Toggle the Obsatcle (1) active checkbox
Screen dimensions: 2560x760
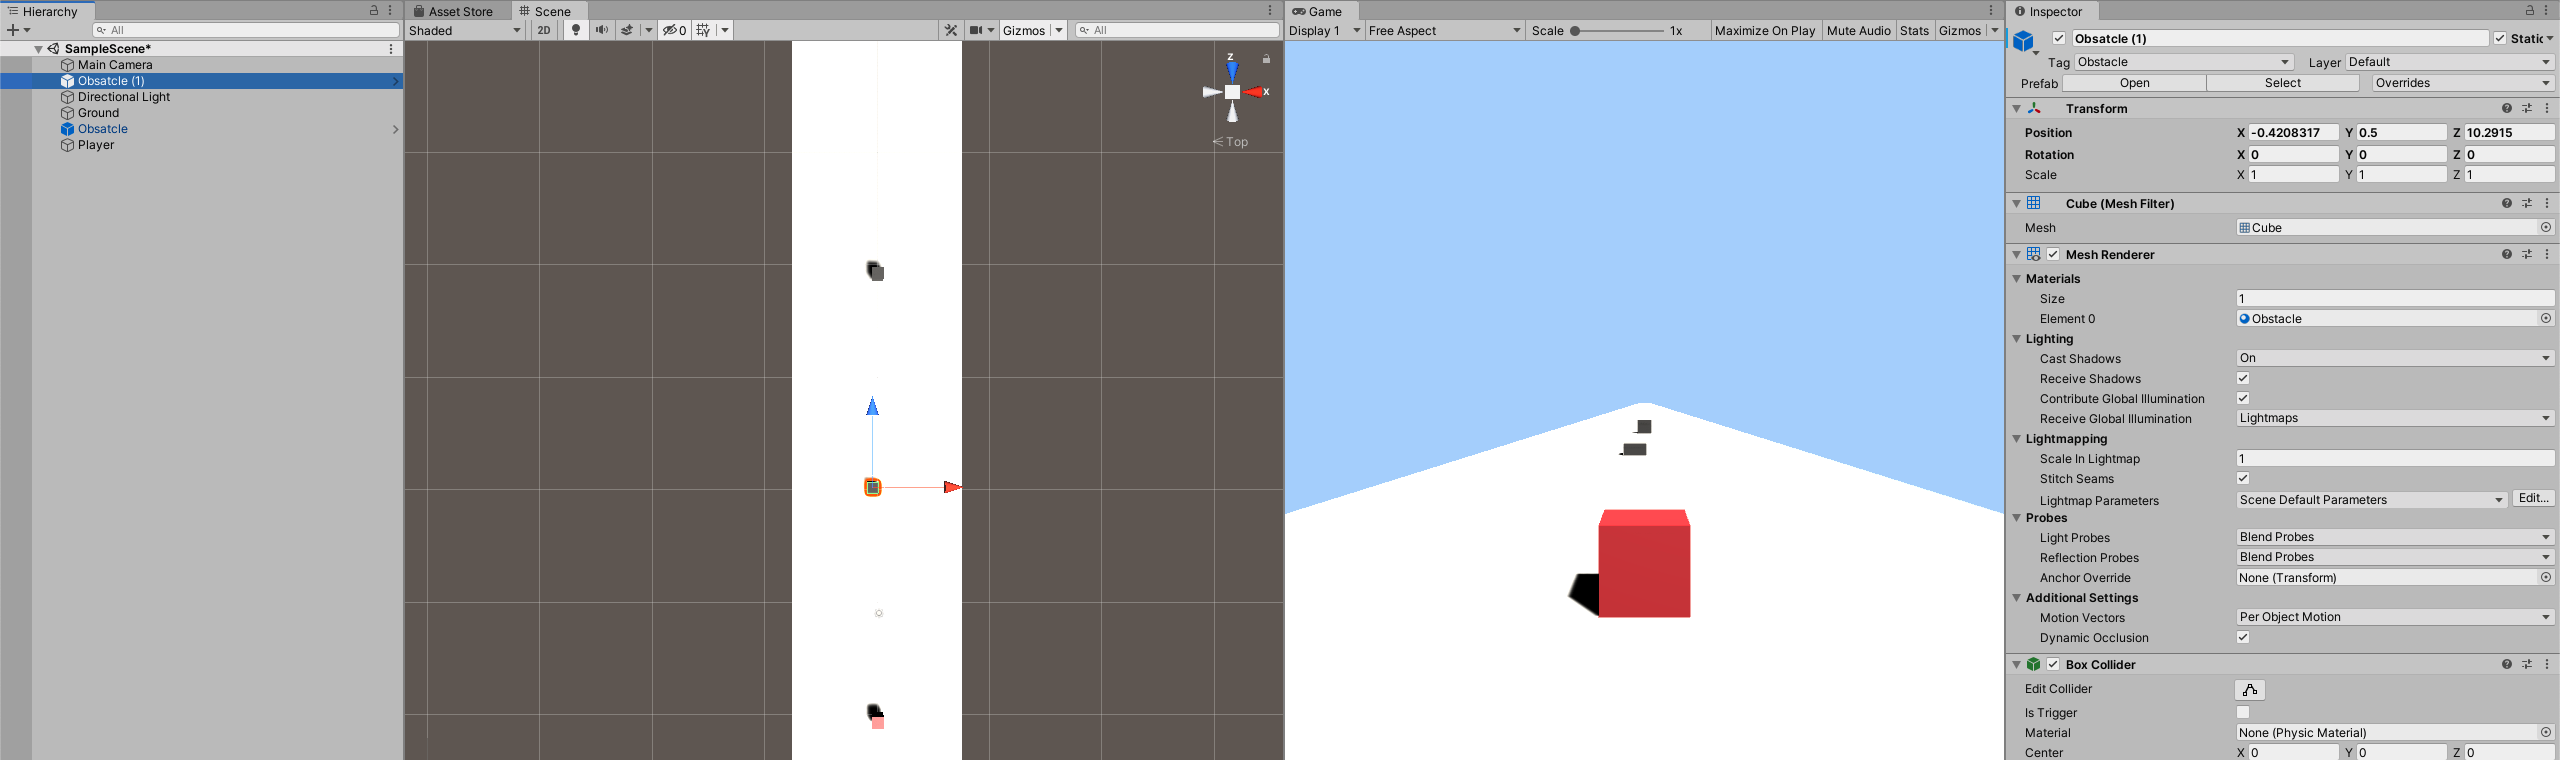tap(2059, 38)
